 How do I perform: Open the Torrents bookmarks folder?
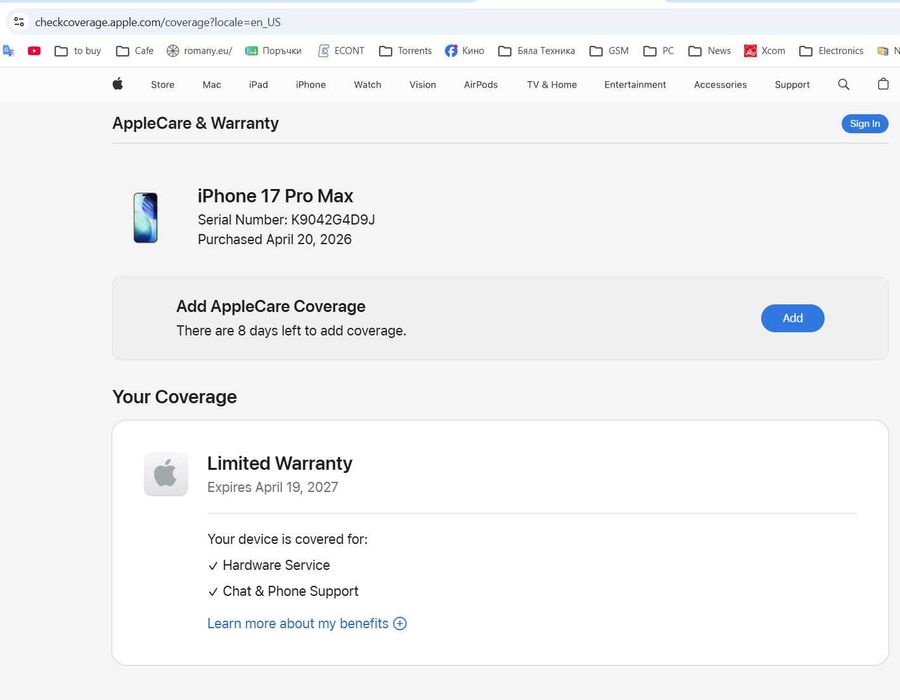click(x=405, y=51)
